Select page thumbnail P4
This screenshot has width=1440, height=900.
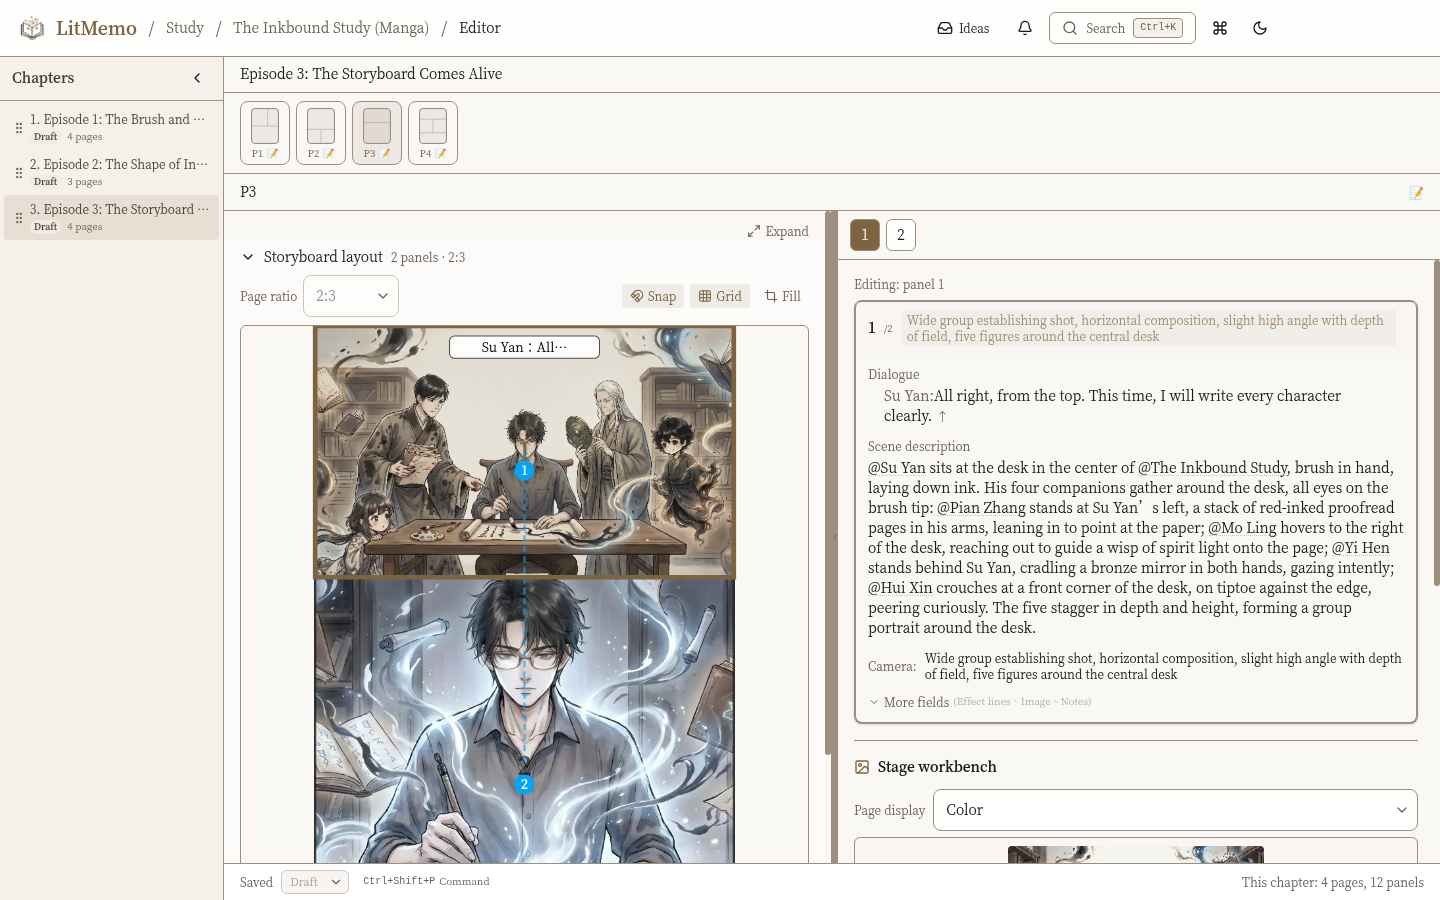coord(433,133)
